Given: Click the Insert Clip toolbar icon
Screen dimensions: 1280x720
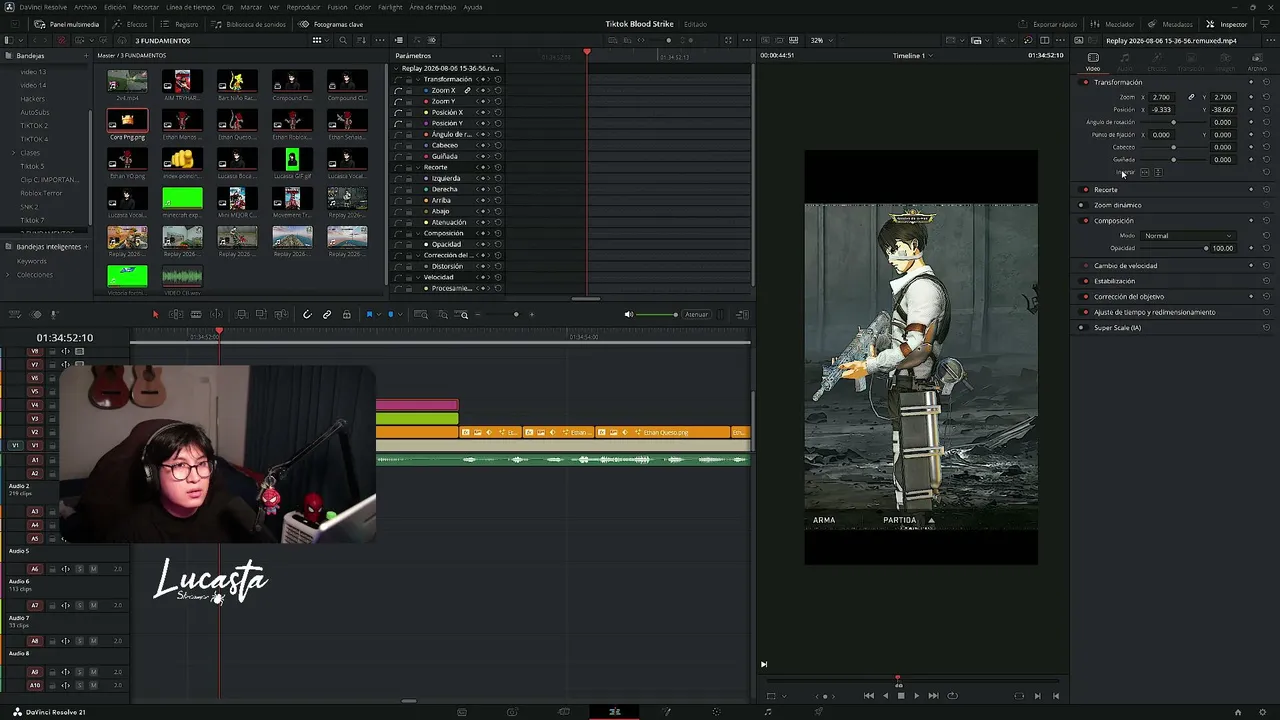Looking at the screenshot, I should pos(243,315).
